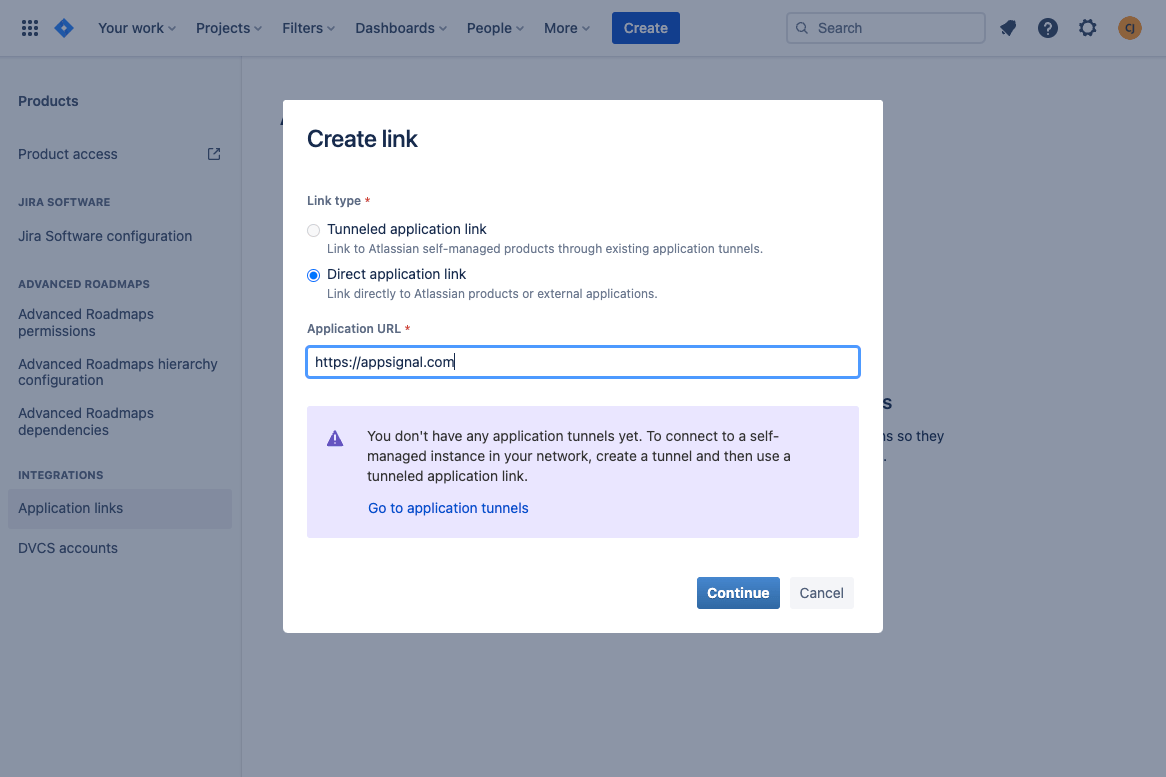Screen dimensions: 1166x777
Task: Focus the Application URL input field
Action: 583,362
